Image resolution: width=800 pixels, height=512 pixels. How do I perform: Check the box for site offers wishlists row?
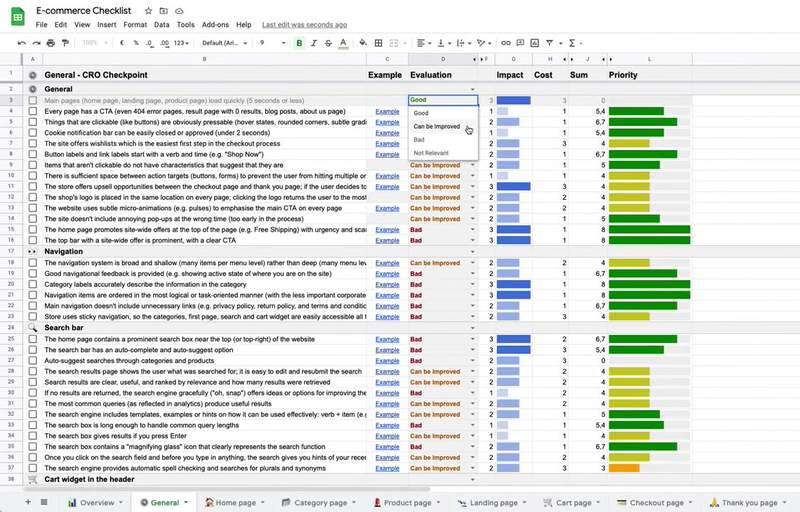click(33, 143)
